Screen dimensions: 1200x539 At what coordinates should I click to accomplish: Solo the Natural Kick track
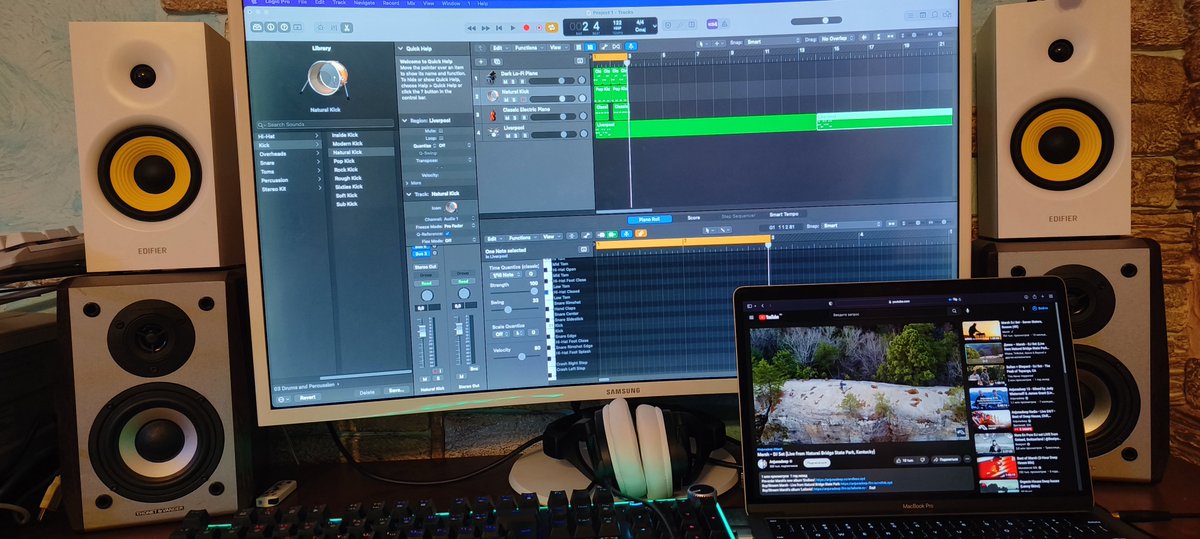(x=513, y=100)
